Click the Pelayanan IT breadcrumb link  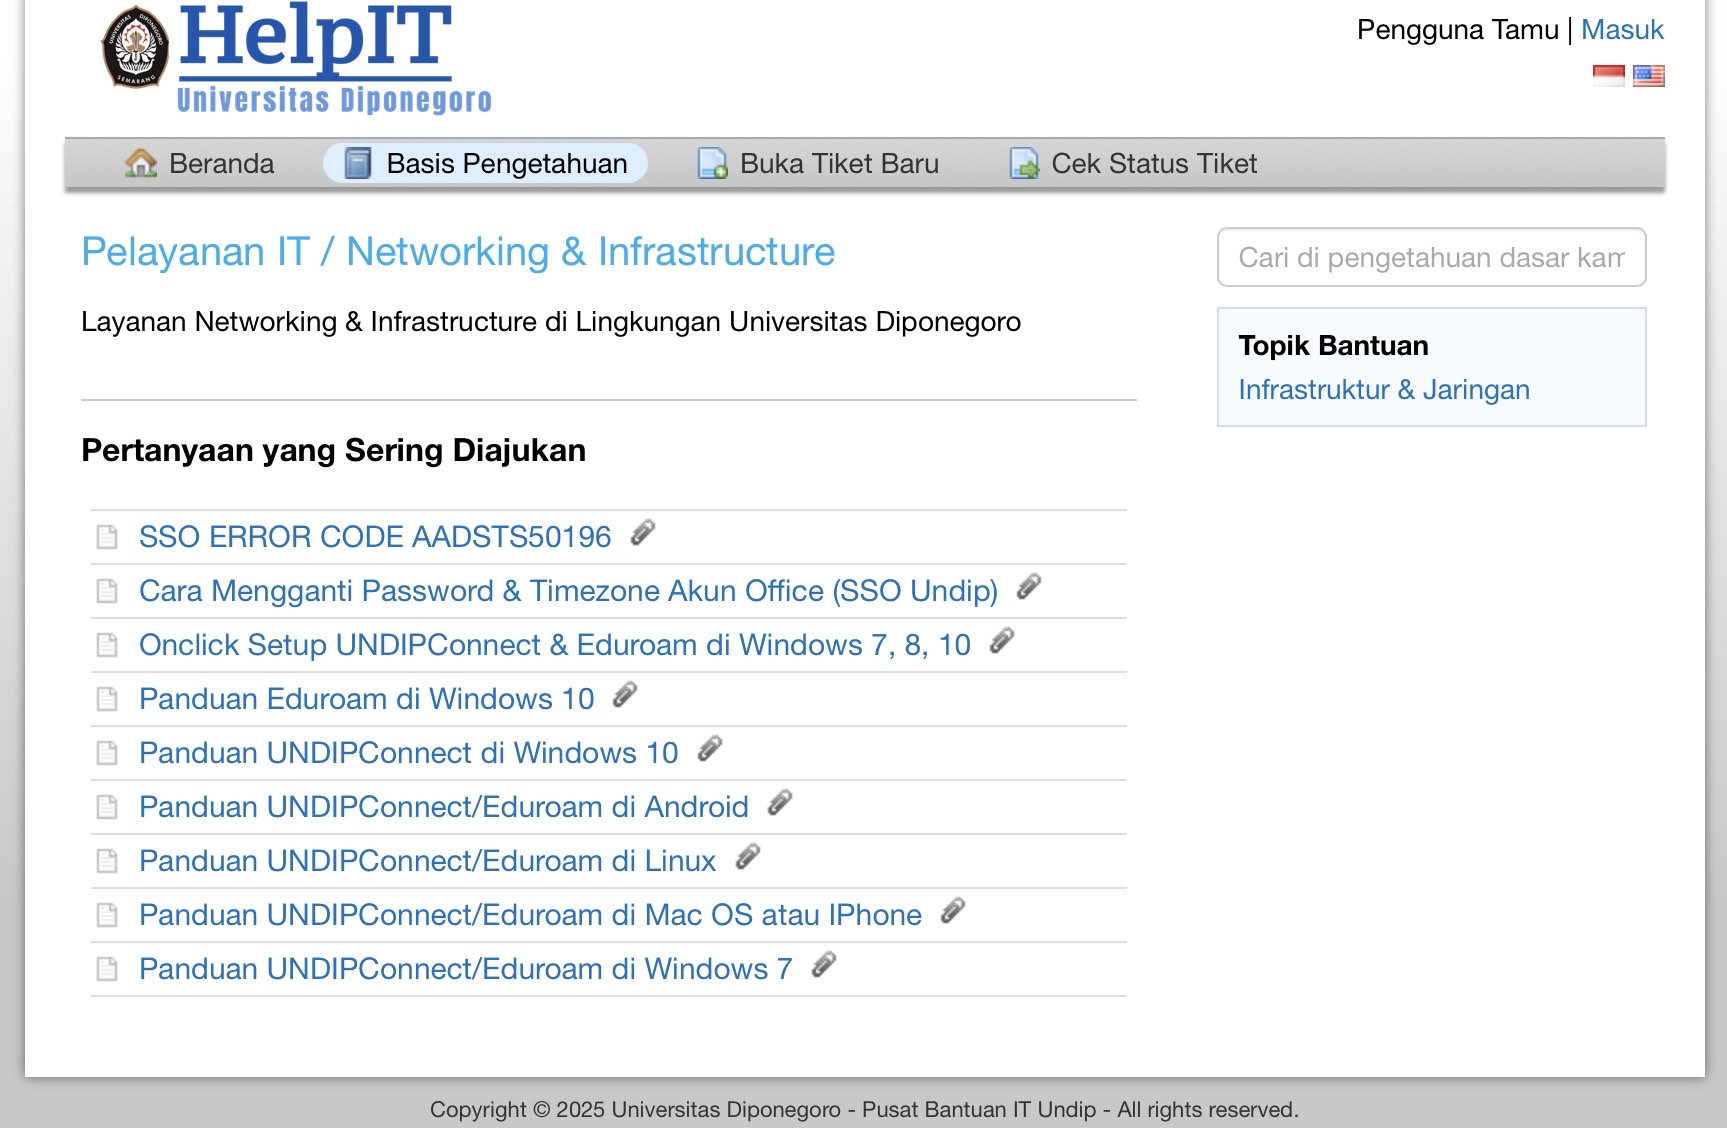coord(196,251)
